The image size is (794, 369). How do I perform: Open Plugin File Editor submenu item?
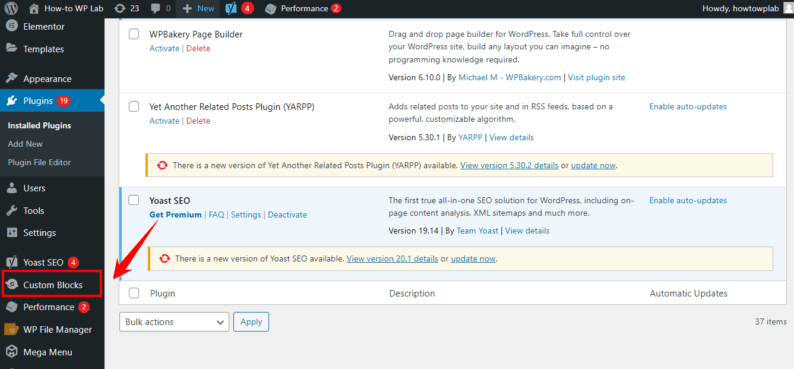39,162
